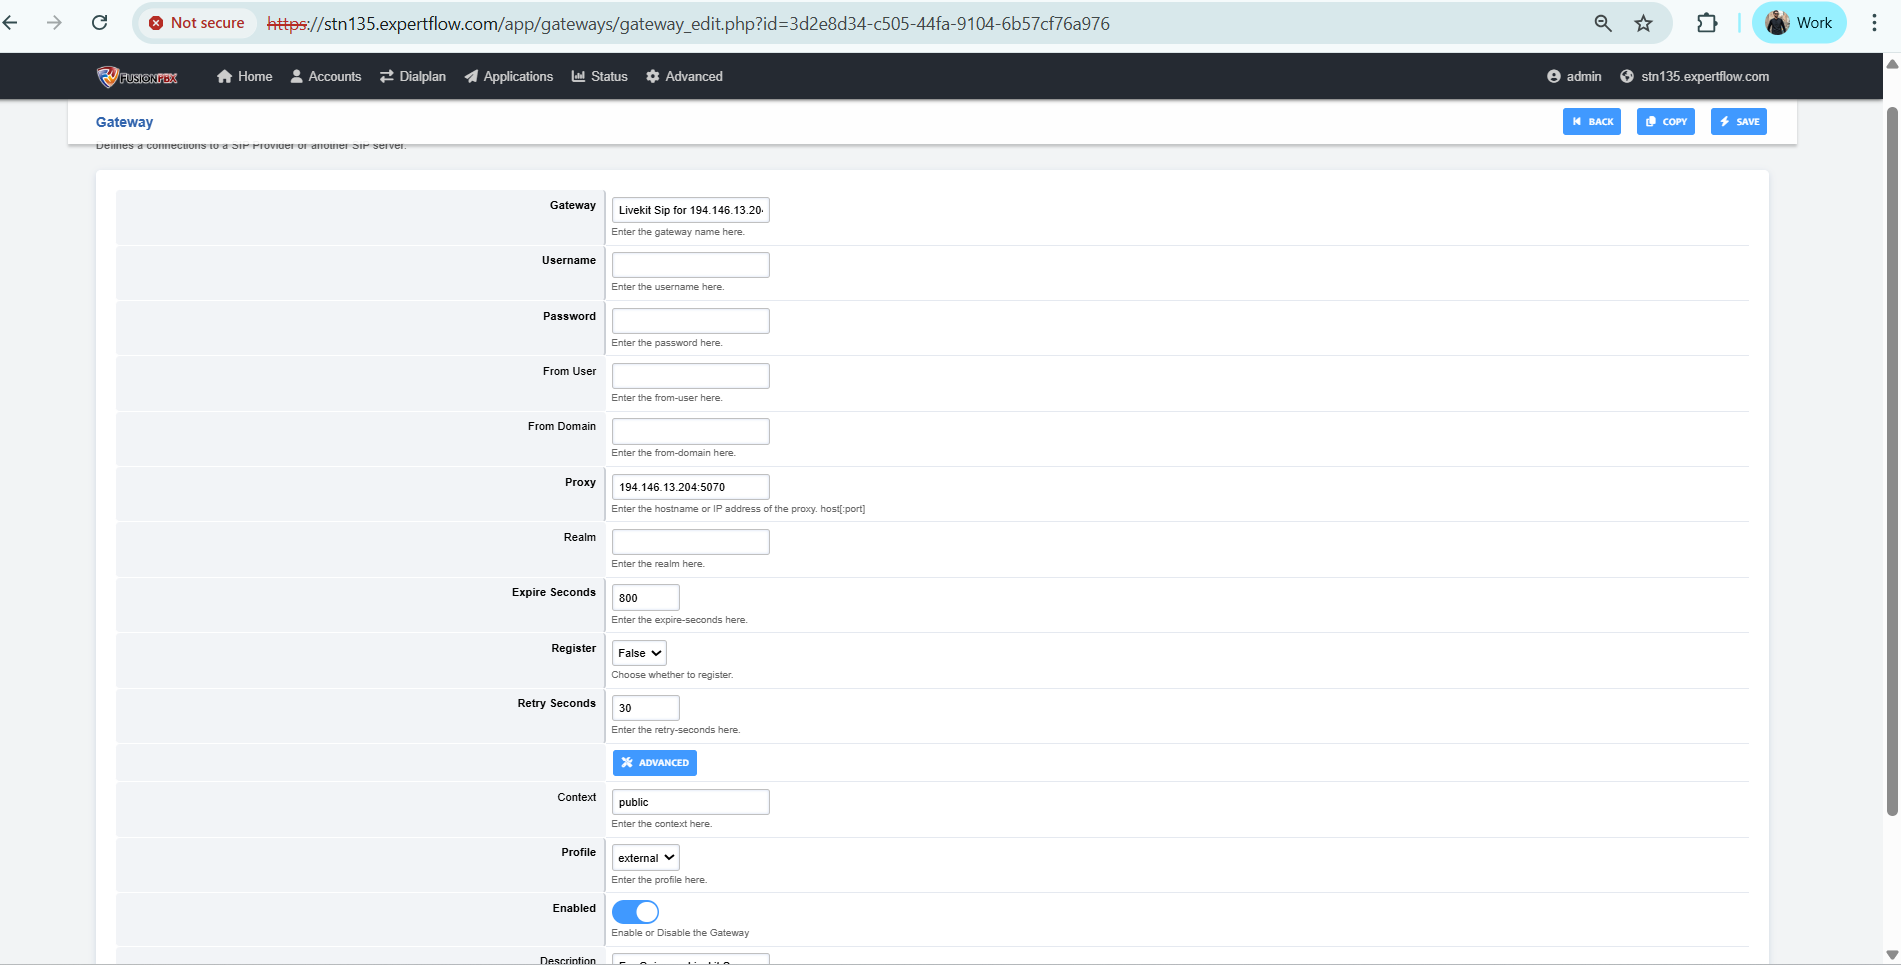Reload the page with browser refresh icon
The image size is (1901, 965).
pos(99,23)
